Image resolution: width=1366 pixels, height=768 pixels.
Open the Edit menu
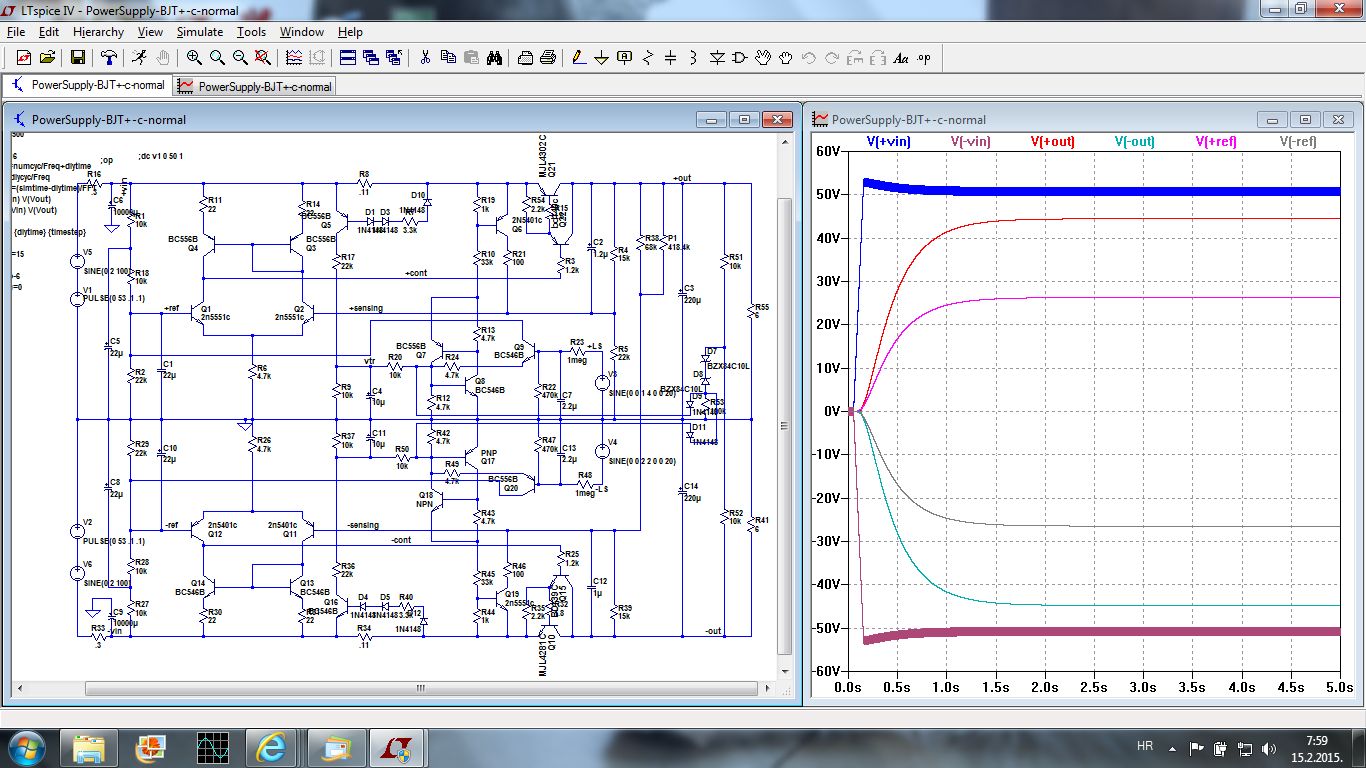[x=49, y=32]
